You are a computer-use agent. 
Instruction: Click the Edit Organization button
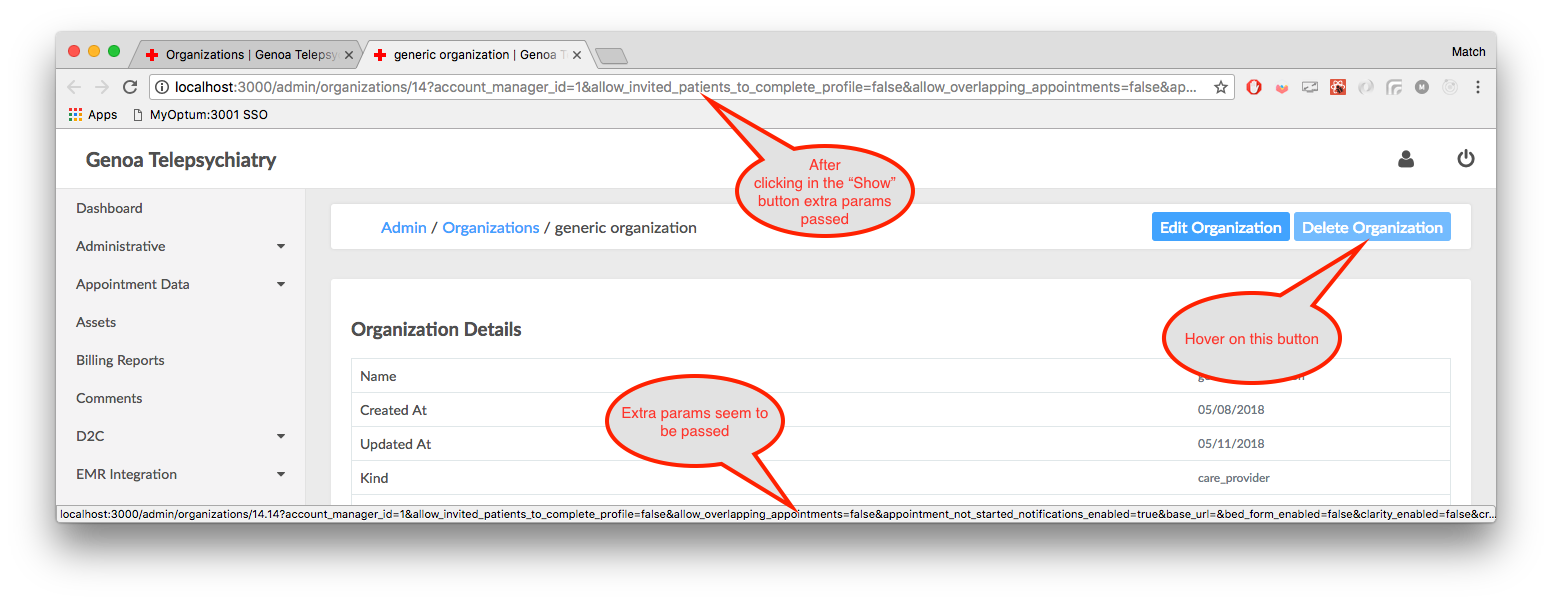pyautogui.click(x=1220, y=226)
